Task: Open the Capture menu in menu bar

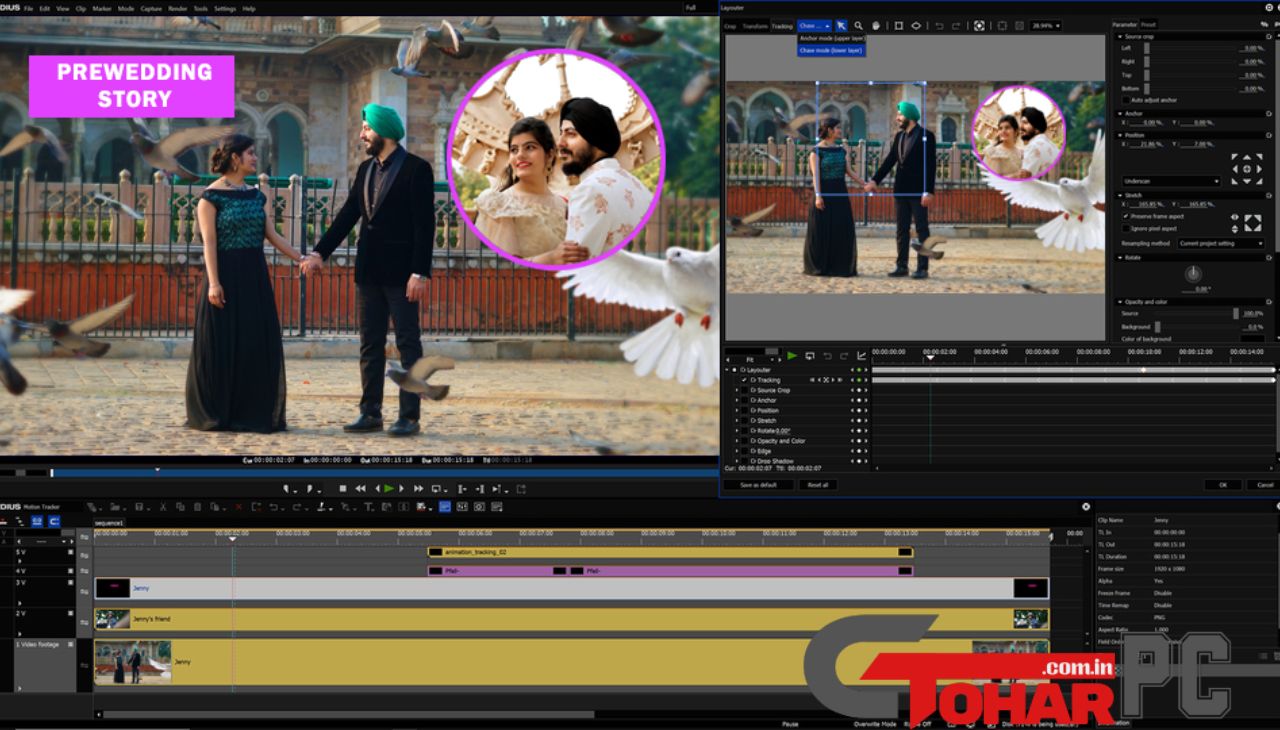Action: [x=151, y=8]
